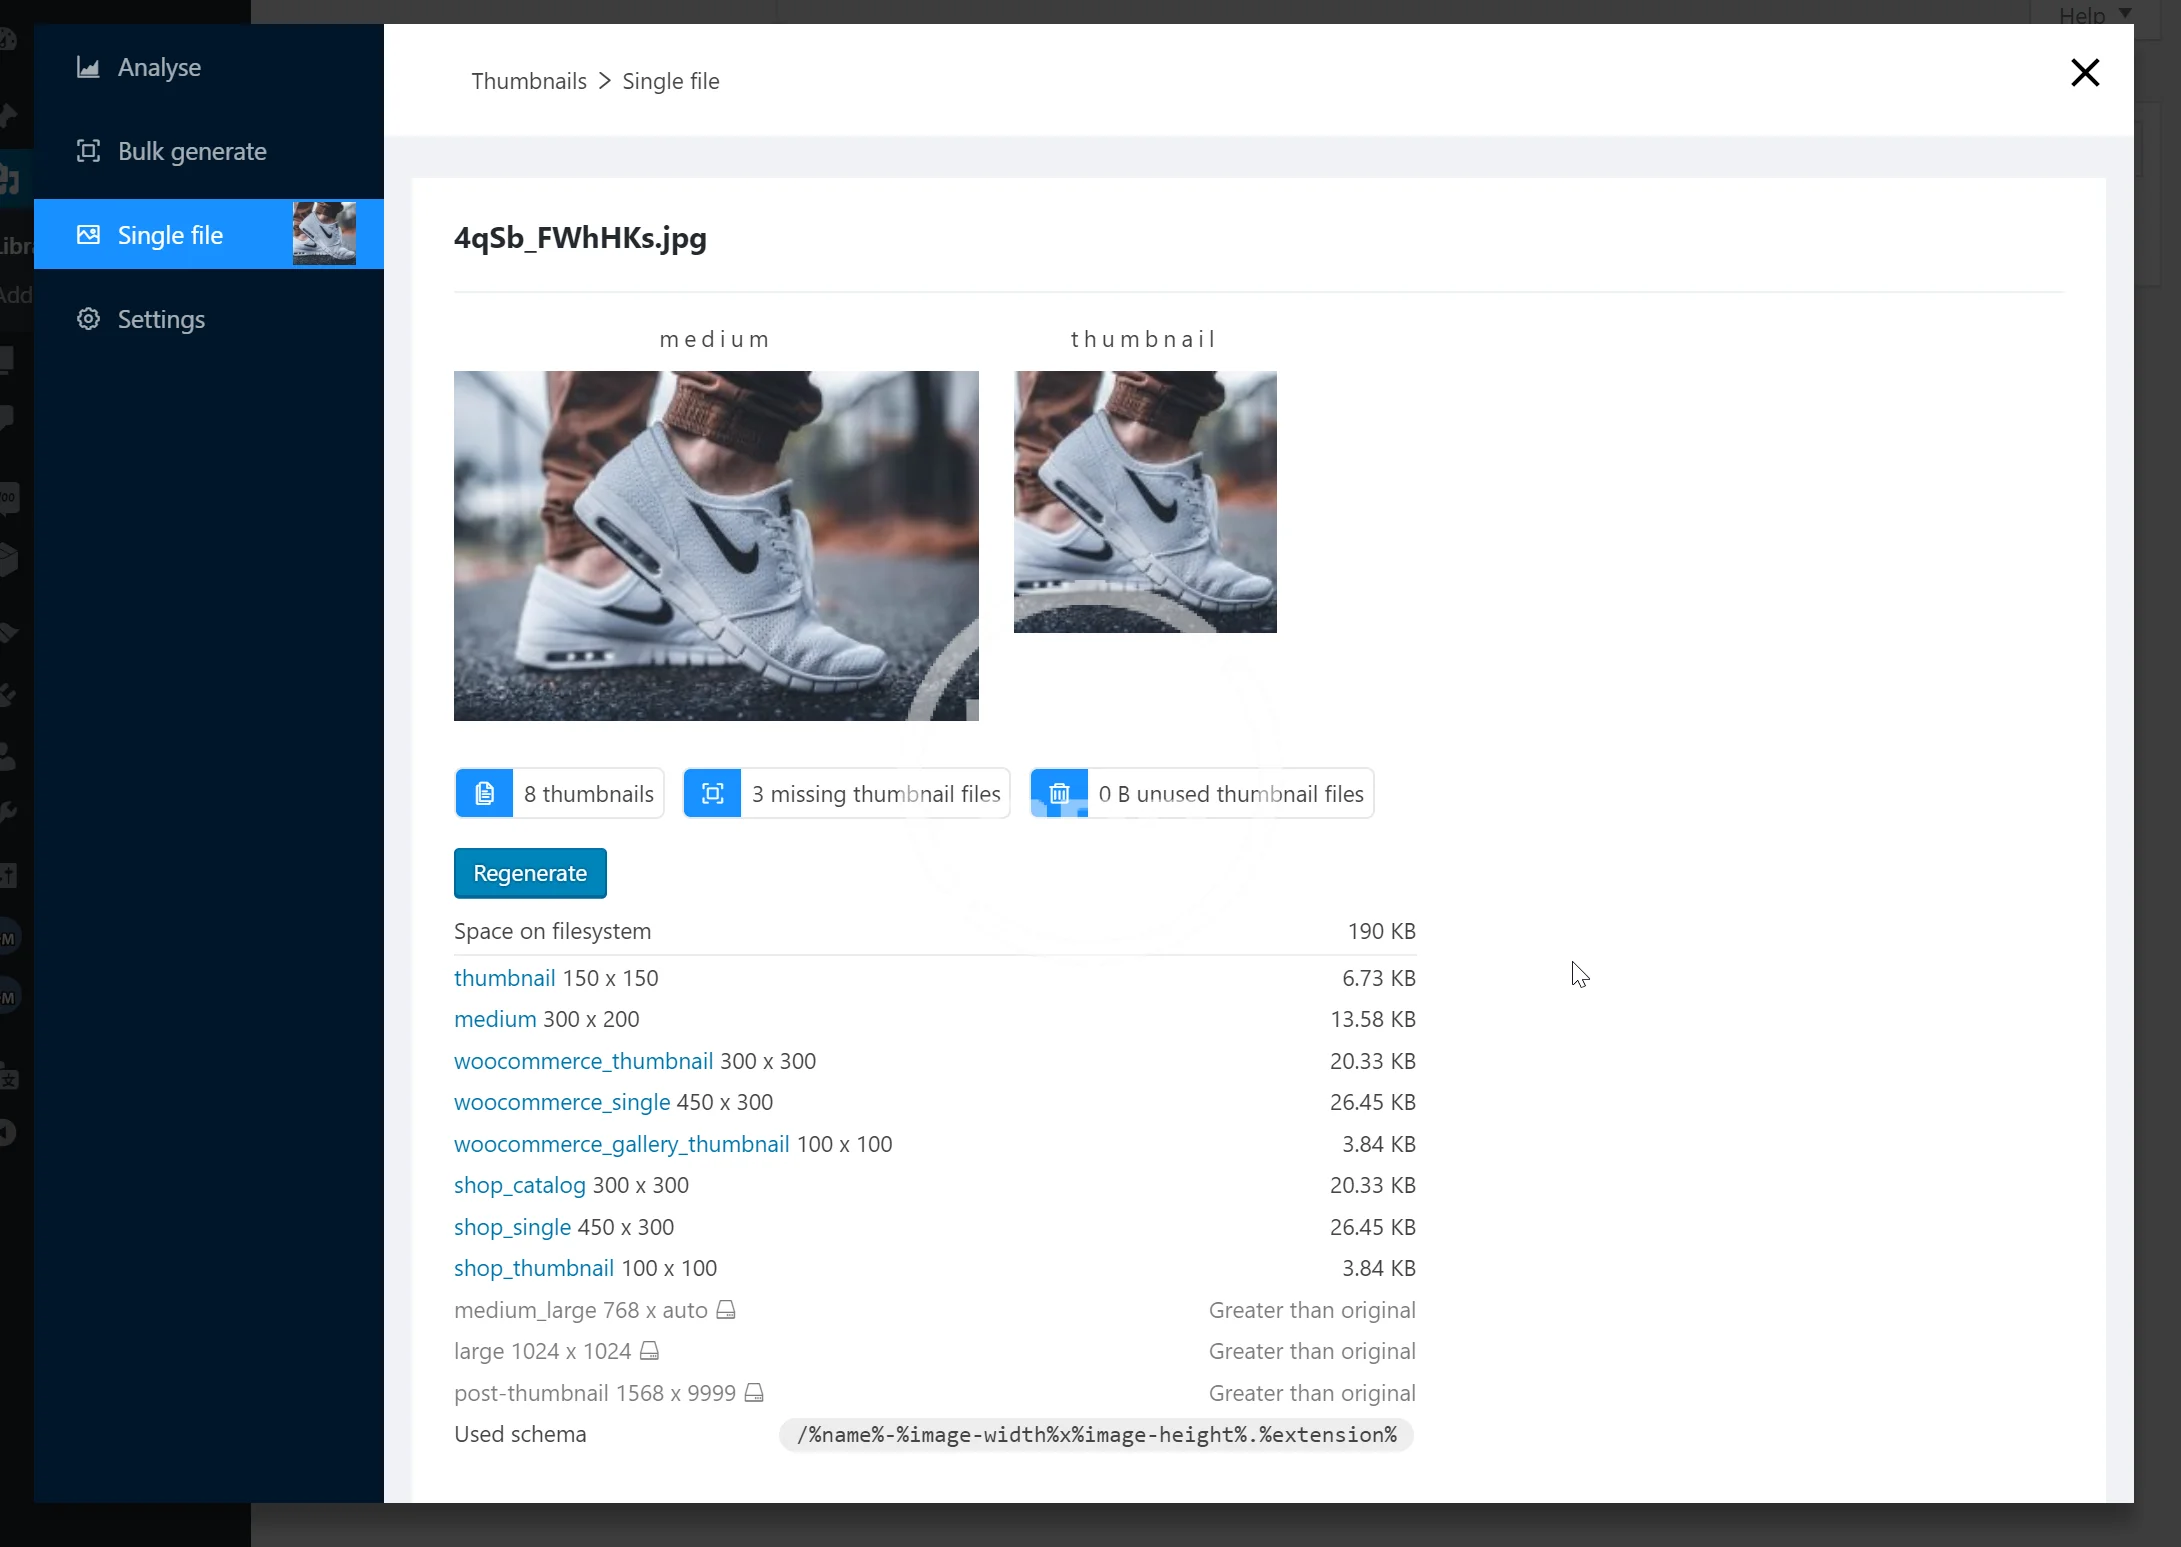Open the shop_catalog size link
Image resolution: width=2181 pixels, height=1547 pixels.
[x=519, y=1185]
